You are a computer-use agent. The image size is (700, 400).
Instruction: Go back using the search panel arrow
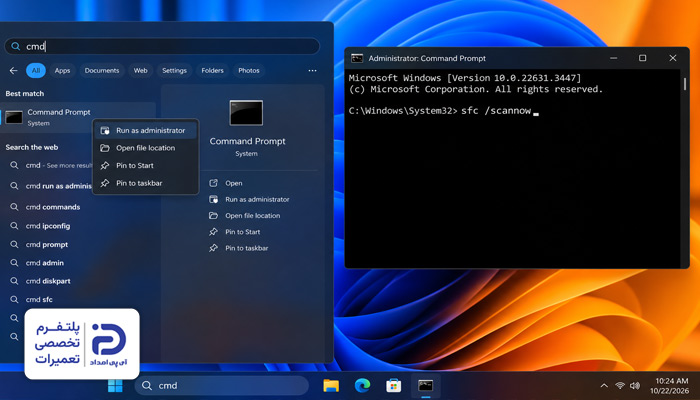[13, 71]
